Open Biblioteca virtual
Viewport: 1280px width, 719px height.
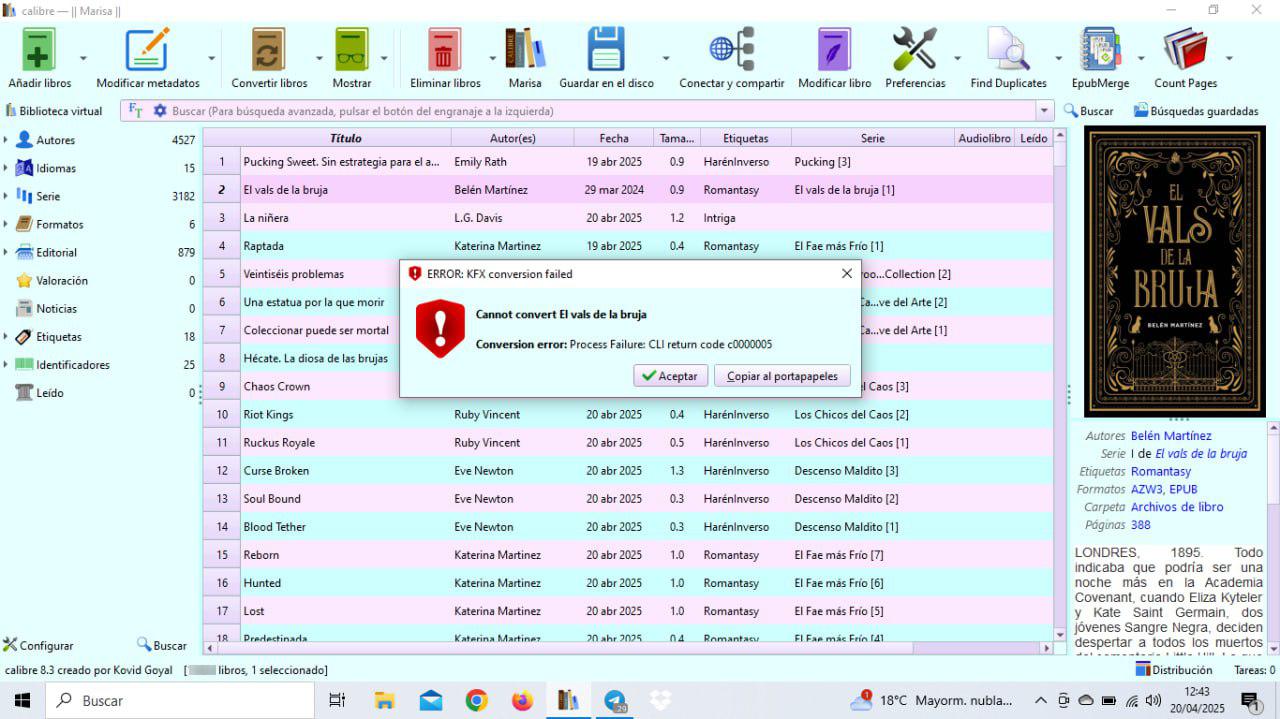click(x=54, y=111)
